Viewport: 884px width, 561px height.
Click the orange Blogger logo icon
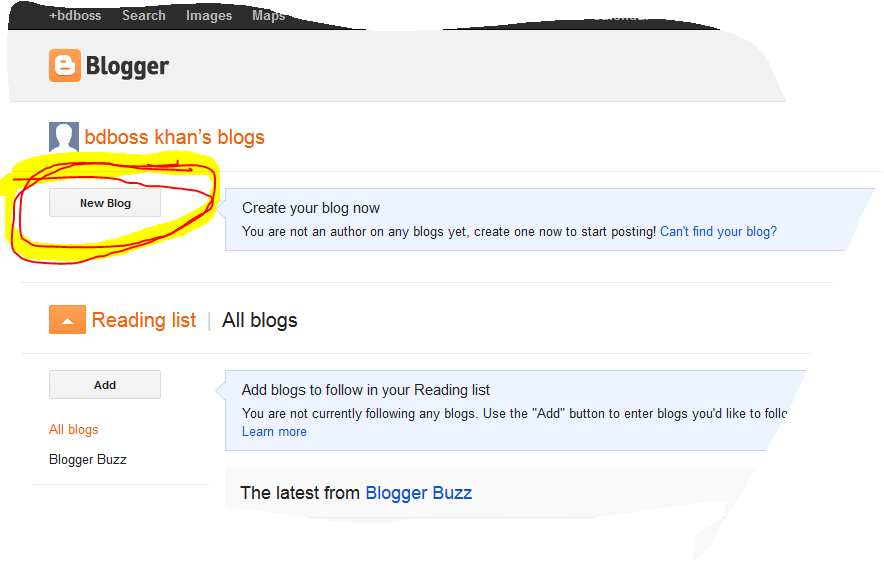click(64, 66)
